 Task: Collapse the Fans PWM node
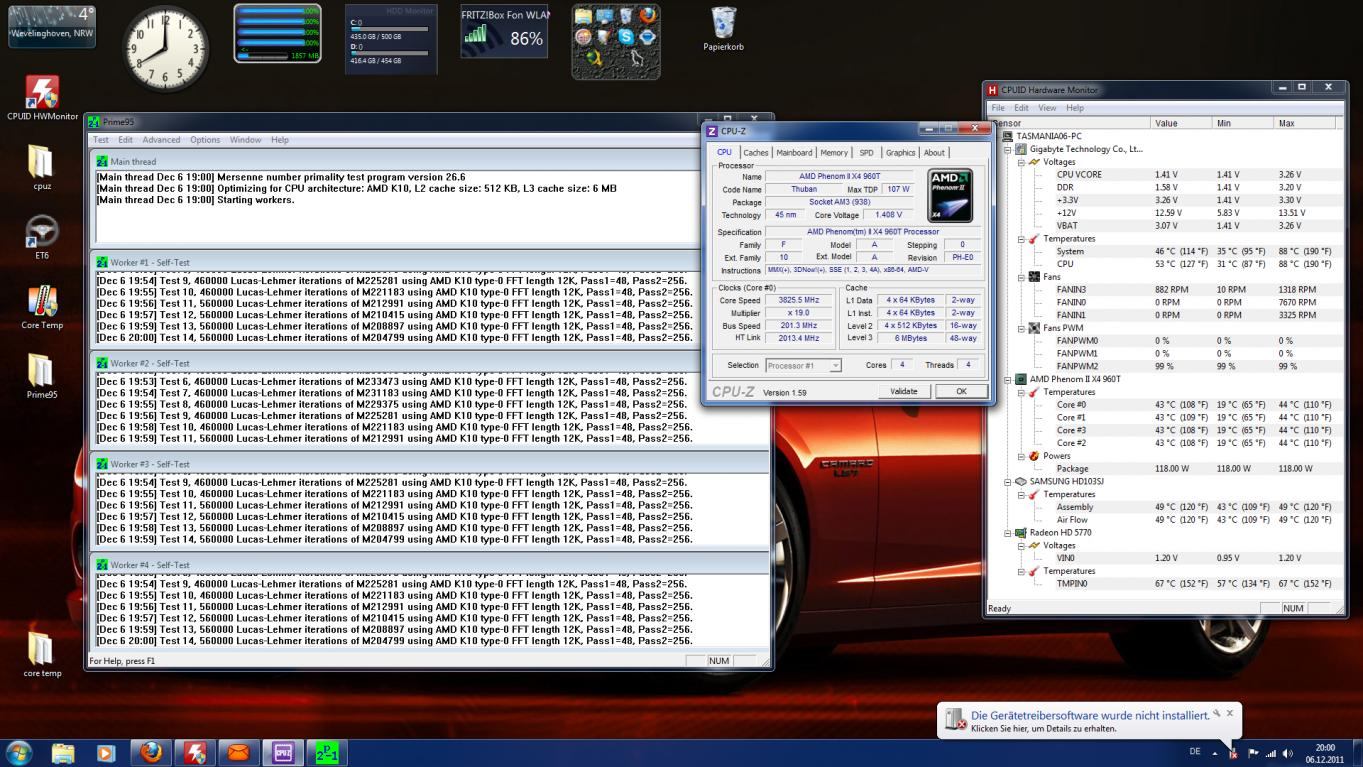pos(1021,328)
